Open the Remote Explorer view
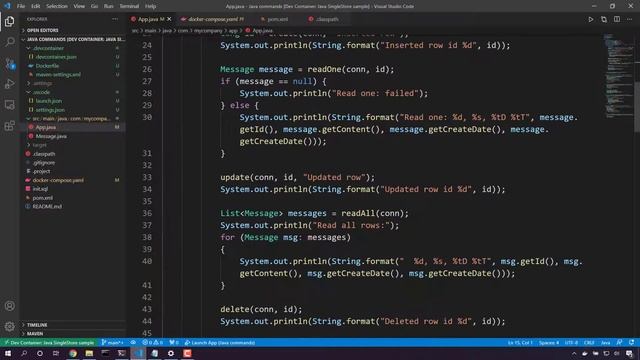The height and width of the screenshot is (360, 640). pos(9,104)
